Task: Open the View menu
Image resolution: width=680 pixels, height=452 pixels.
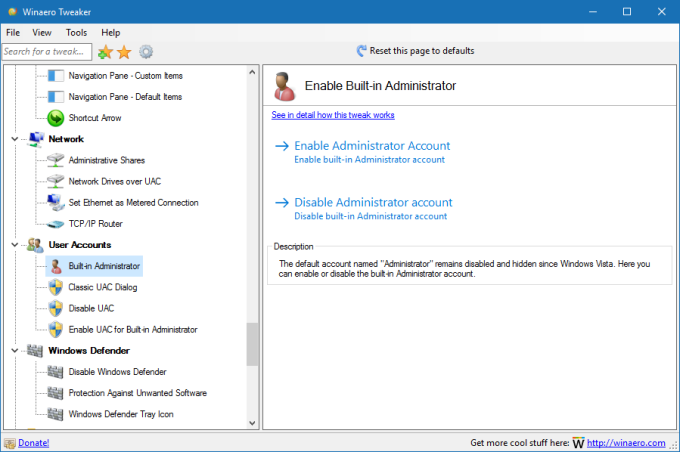Action: click(42, 33)
